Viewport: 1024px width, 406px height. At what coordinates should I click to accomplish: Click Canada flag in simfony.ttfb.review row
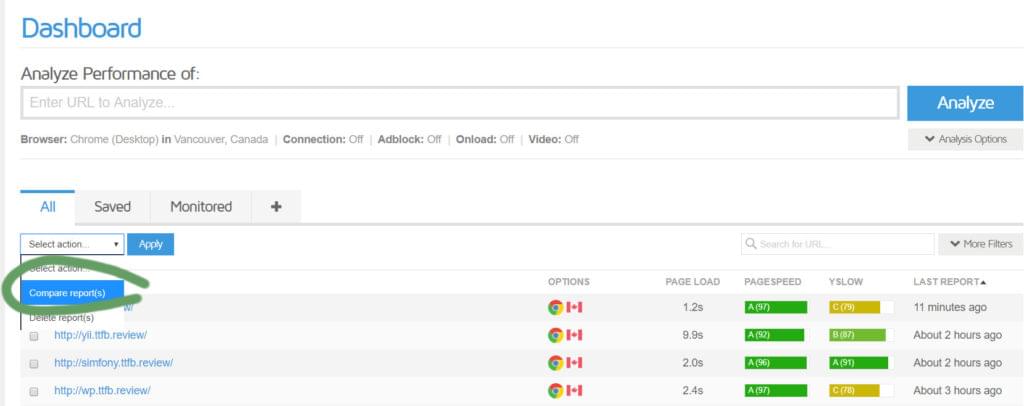tap(574, 362)
